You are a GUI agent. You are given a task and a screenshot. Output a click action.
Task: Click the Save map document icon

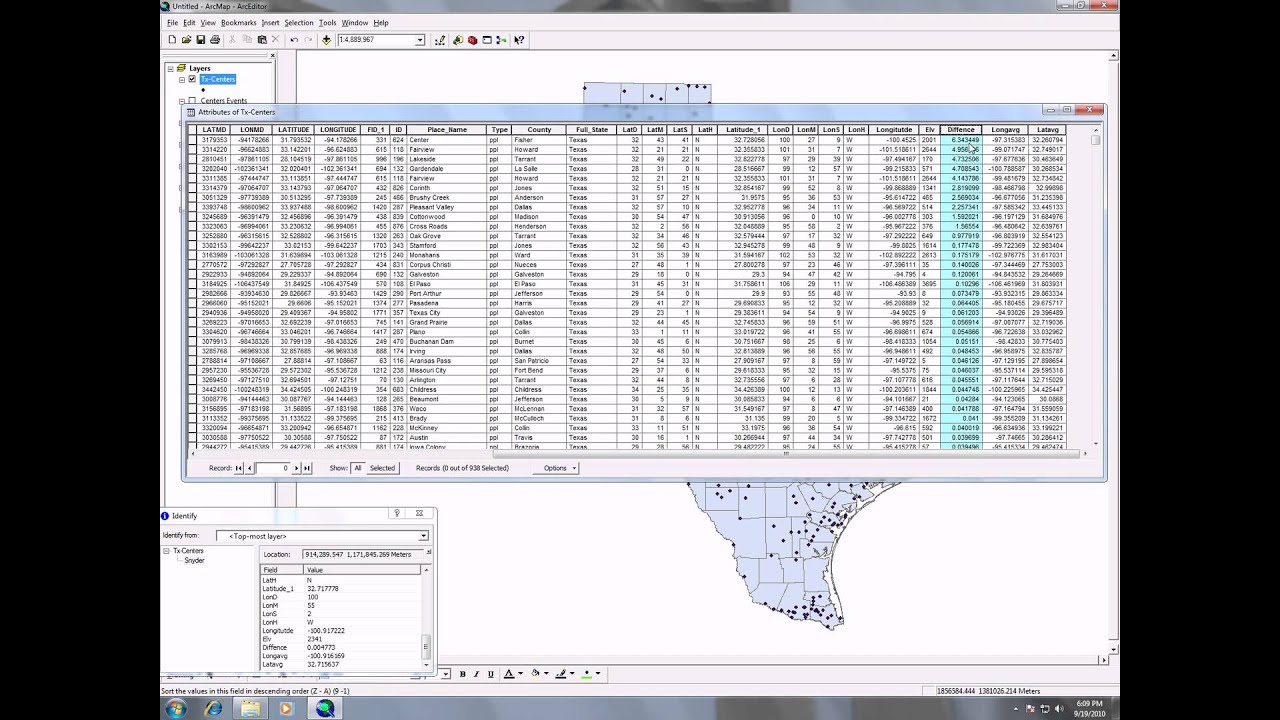[200, 40]
